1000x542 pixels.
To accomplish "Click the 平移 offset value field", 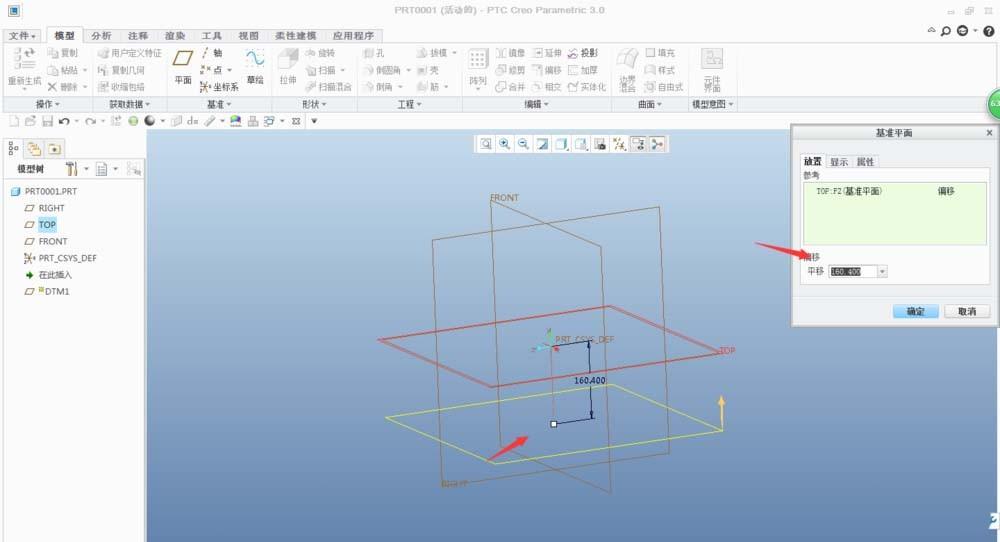I will (x=853, y=272).
